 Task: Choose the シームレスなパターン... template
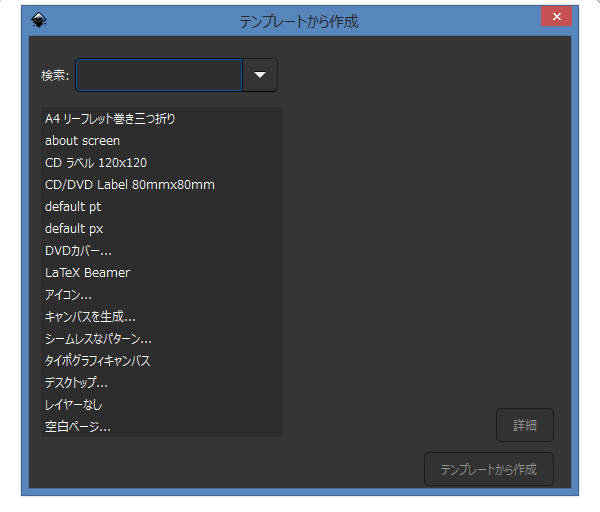[161, 339]
